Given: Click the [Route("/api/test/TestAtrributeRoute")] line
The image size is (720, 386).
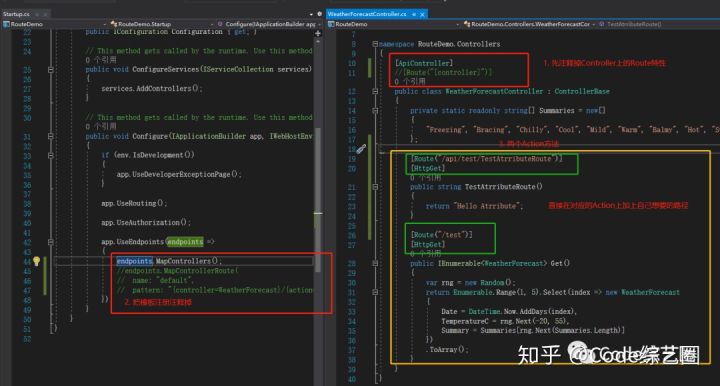Looking at the screenshot, I should point(486,159).
